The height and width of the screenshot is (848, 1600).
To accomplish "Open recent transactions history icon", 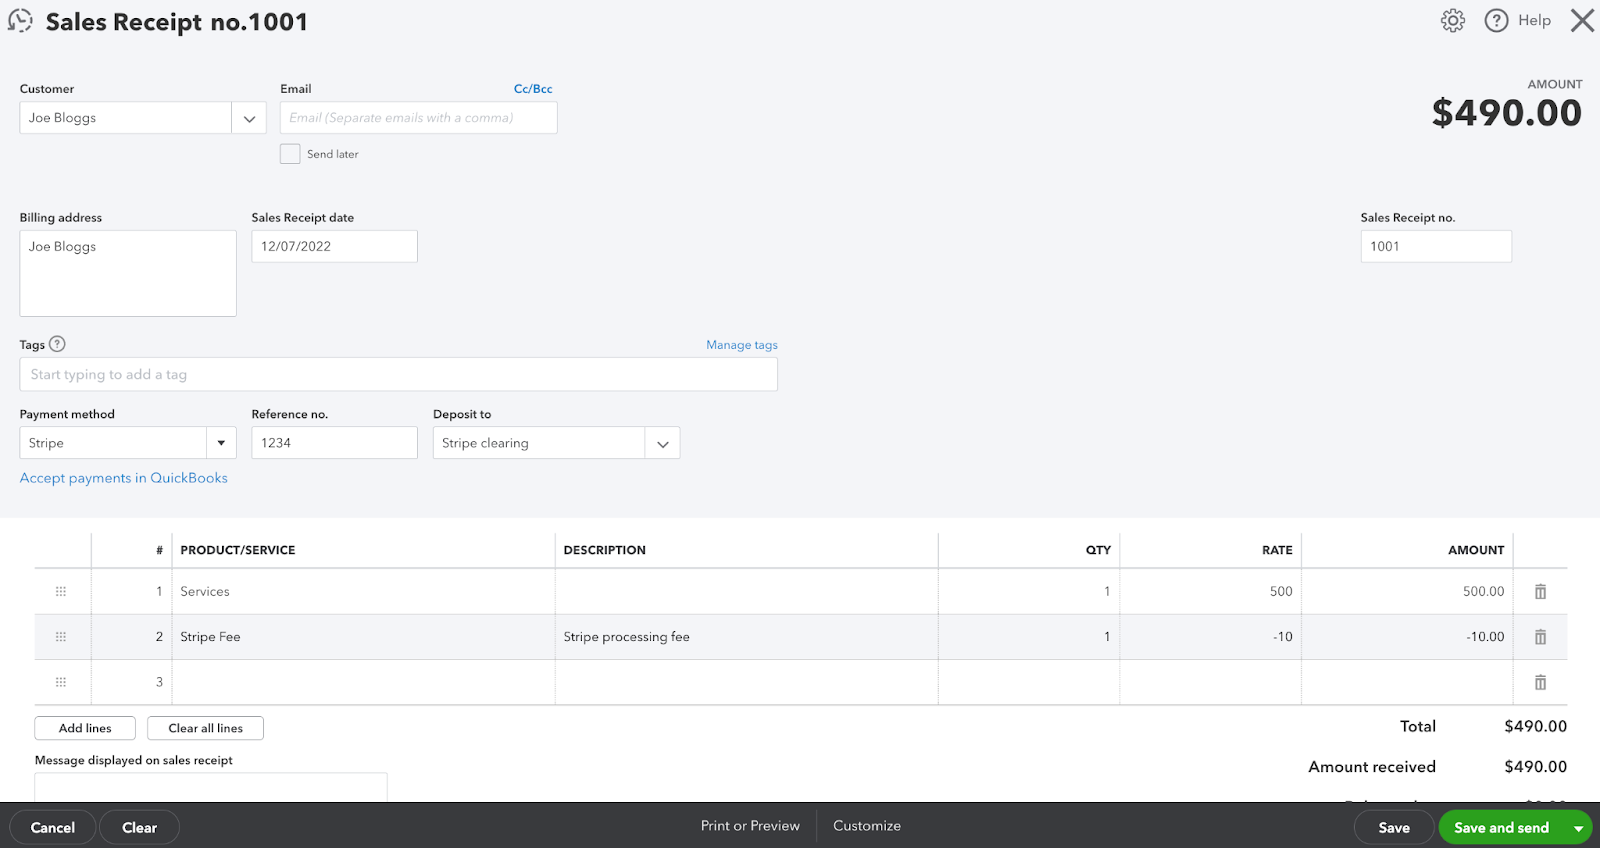I will coord(20,21).
